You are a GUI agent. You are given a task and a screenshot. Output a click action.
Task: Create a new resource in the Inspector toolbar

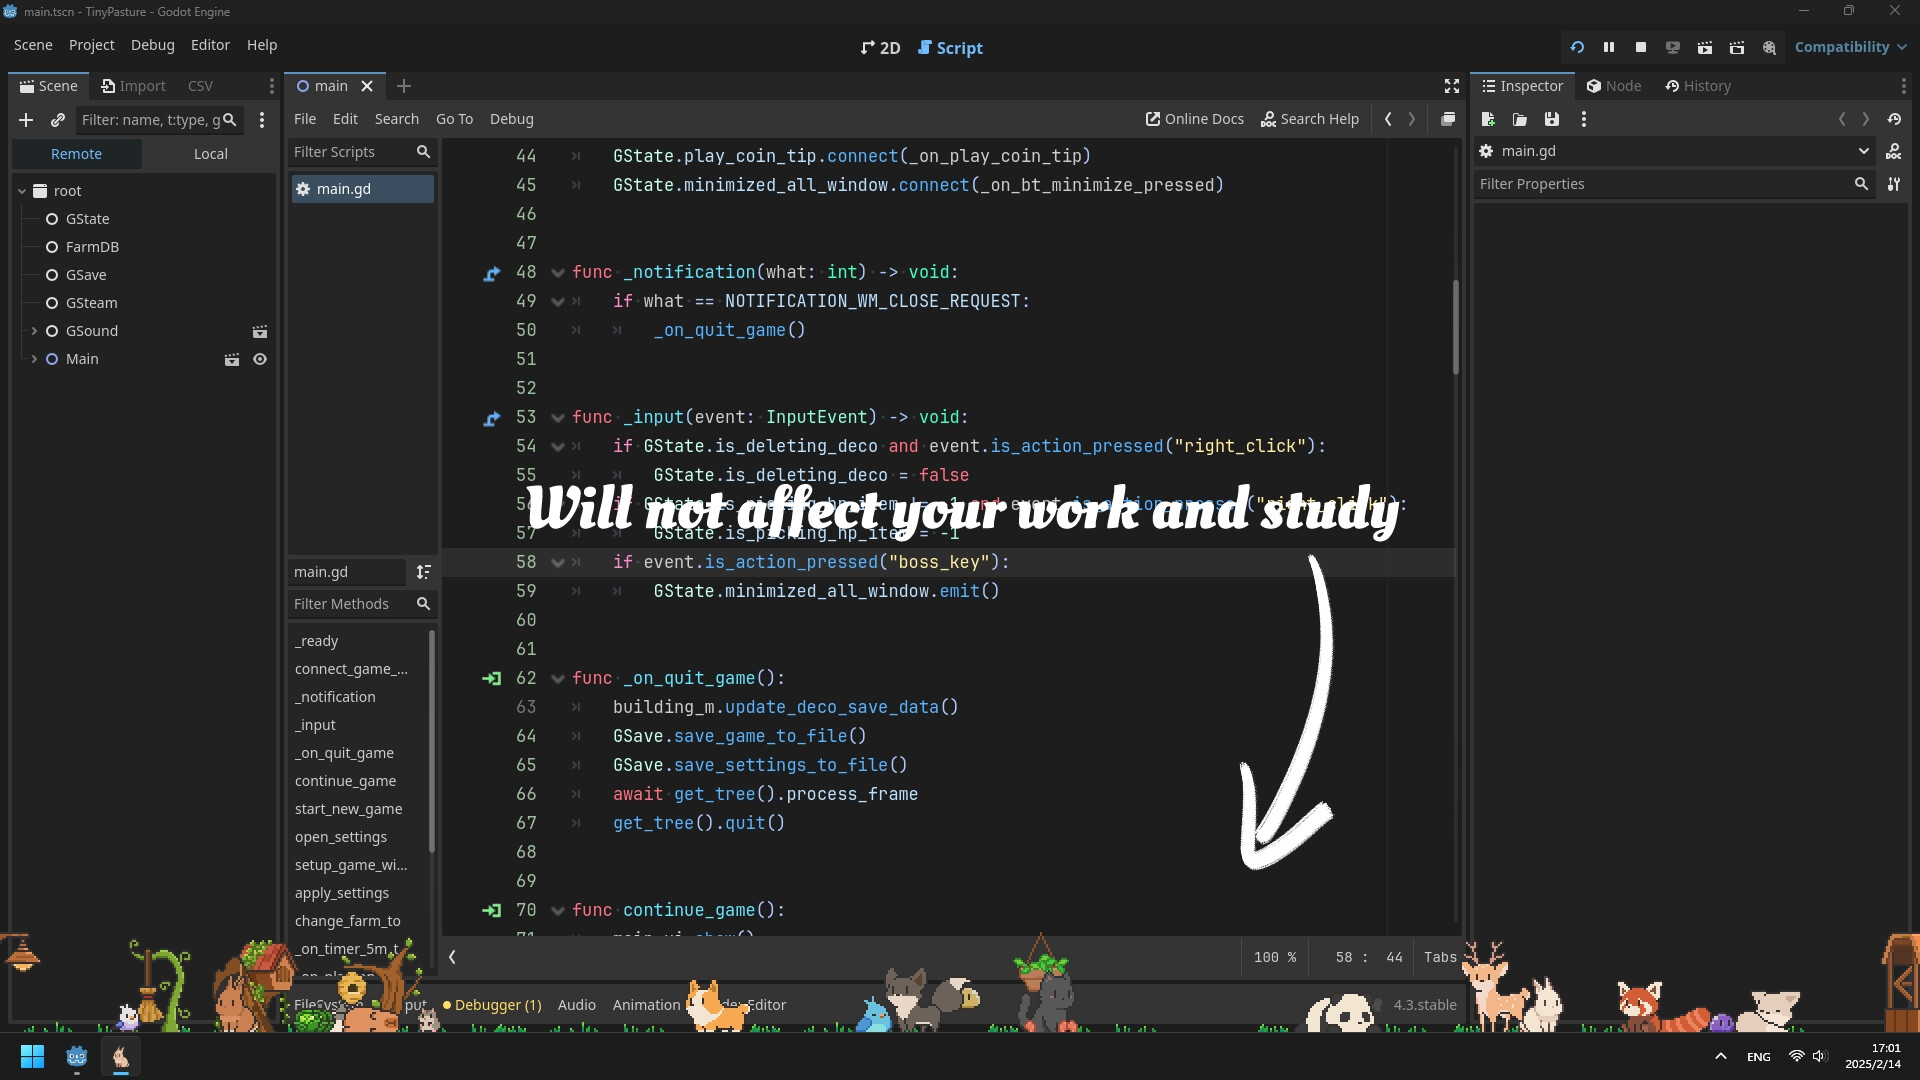[1488, 119]
